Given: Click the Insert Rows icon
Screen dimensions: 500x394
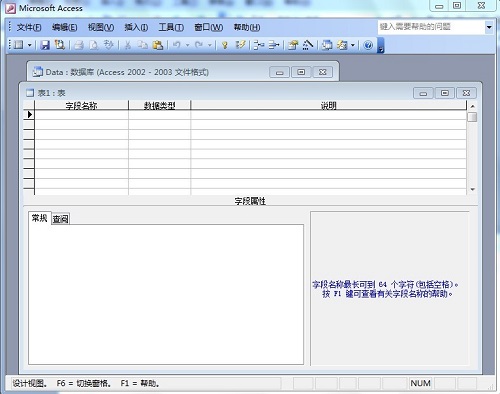Looking at the screenshot, I should coord(258,45).
